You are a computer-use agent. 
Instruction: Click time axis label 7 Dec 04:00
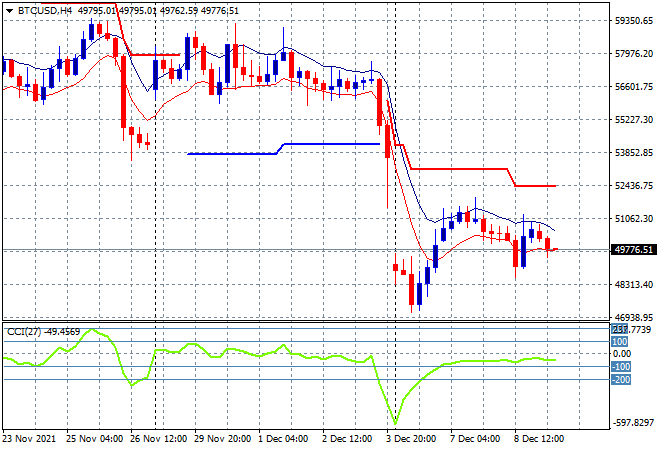pyautogui.click(x=475, y=438)
